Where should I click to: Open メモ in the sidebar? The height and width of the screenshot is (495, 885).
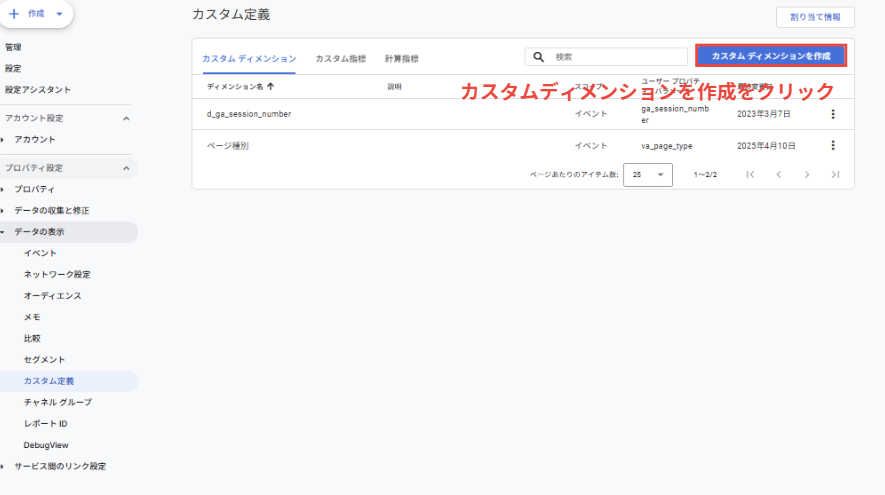32,317
